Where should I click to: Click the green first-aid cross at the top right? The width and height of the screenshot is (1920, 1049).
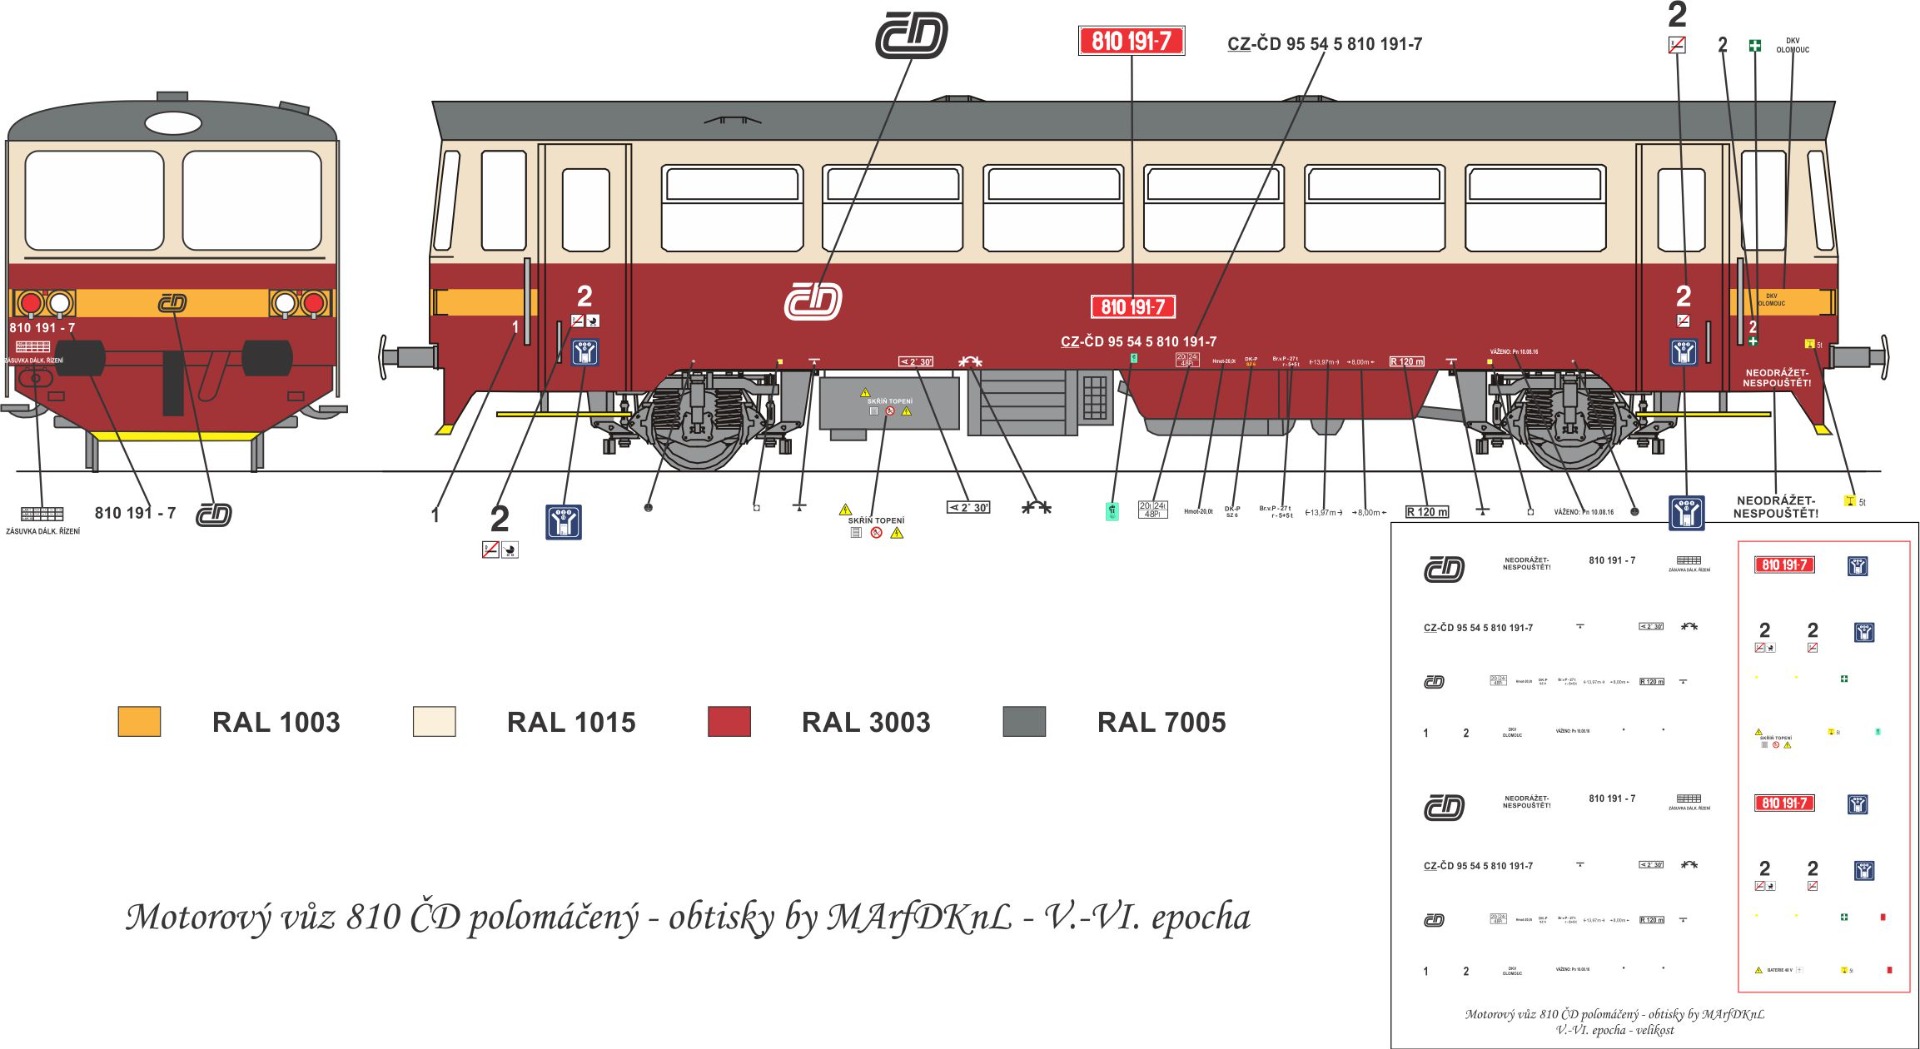1754,45
